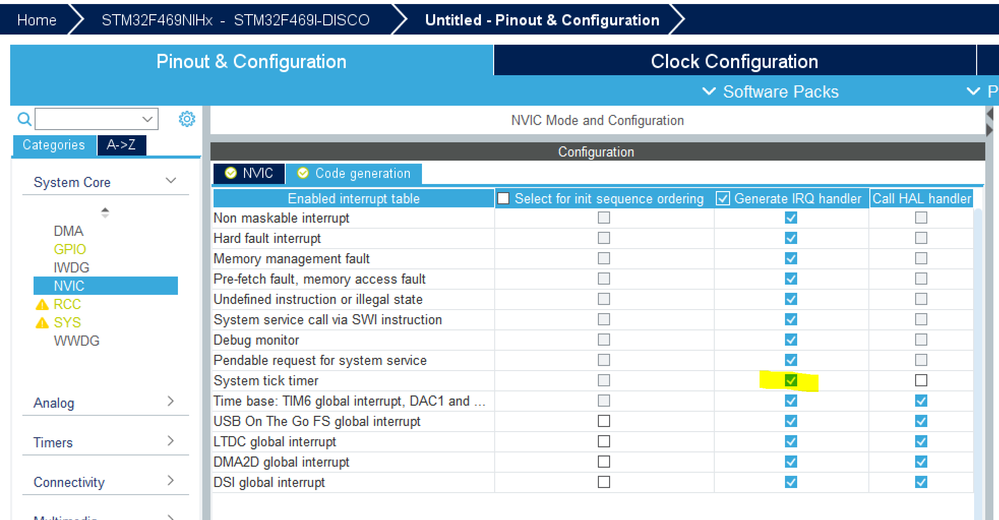Click the Code generation tab check icon
Image resolution: width=999 pixels, height=520 pixels.
pos(303,173)
